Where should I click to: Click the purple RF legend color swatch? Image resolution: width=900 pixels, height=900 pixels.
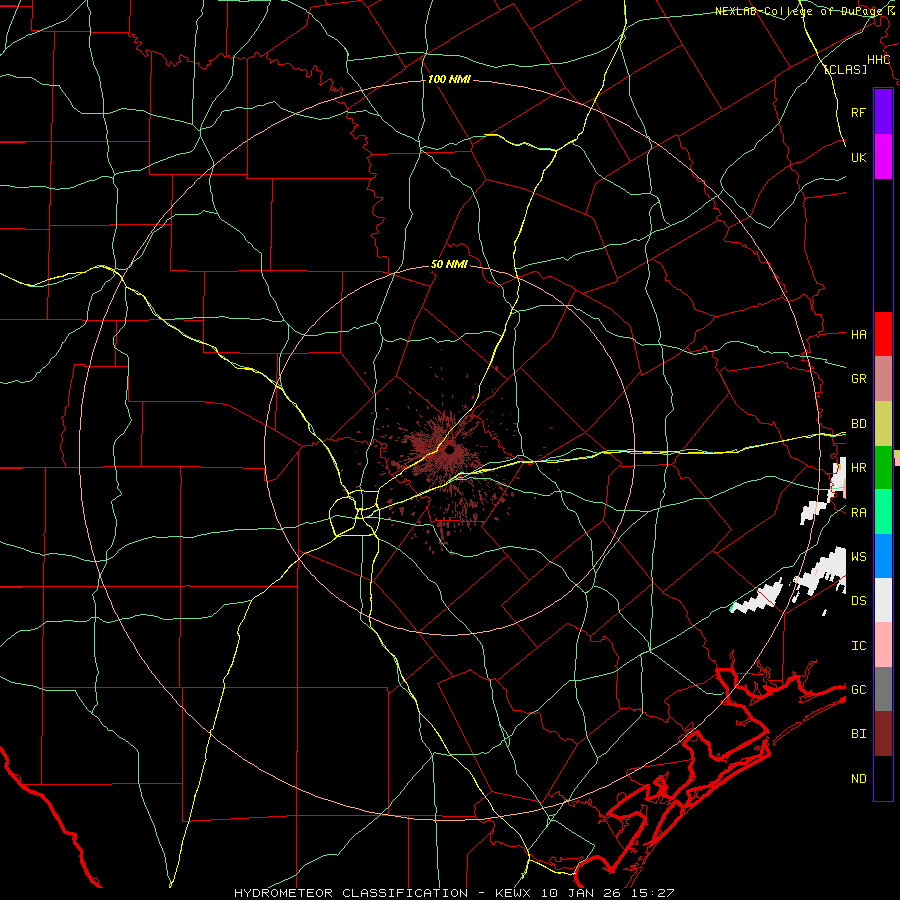pos(883,112)
